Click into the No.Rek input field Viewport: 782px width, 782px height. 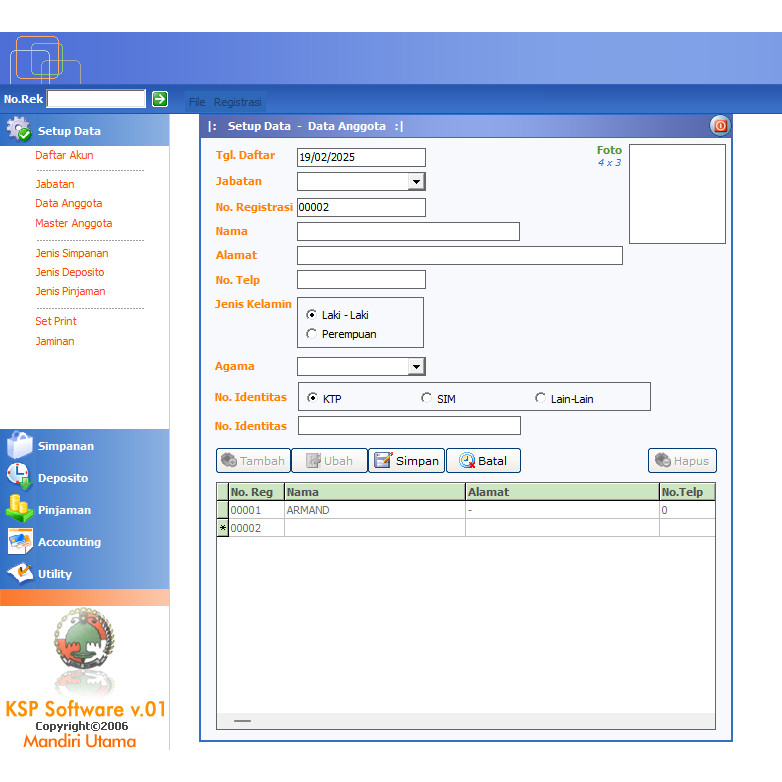pos(96,99)
